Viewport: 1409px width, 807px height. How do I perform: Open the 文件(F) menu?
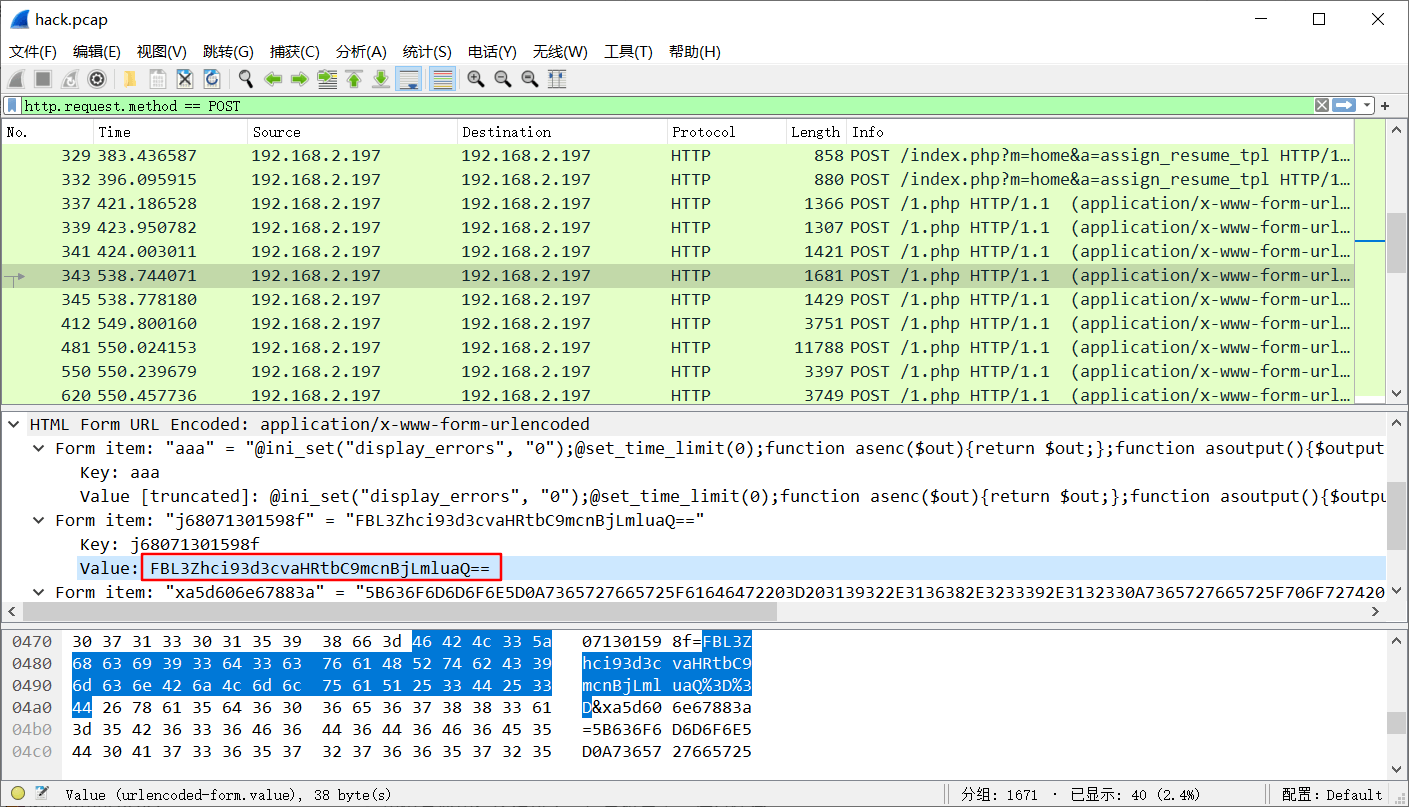[33, 52]
